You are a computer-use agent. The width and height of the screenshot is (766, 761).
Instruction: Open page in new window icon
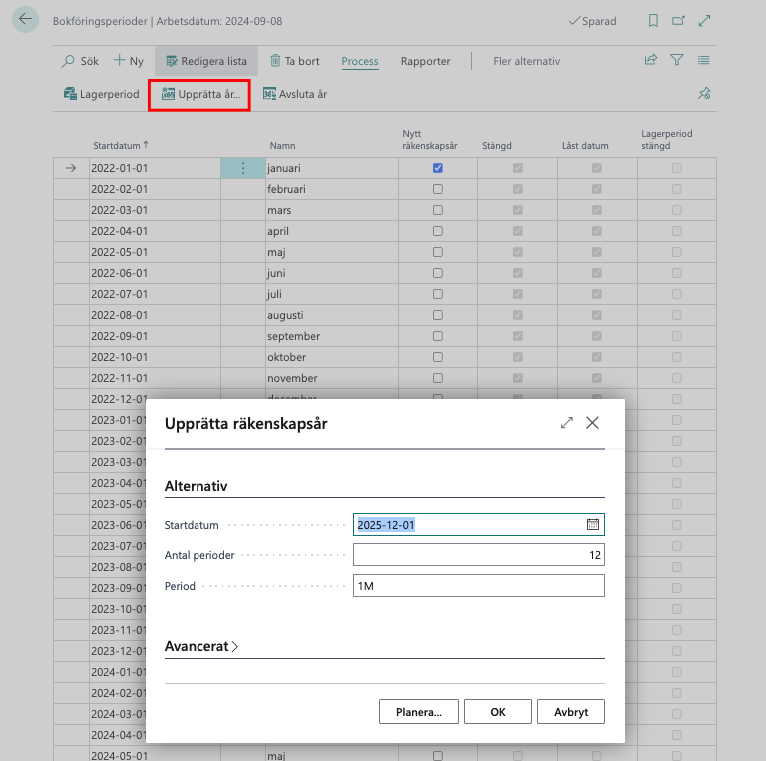pos(679,21)
